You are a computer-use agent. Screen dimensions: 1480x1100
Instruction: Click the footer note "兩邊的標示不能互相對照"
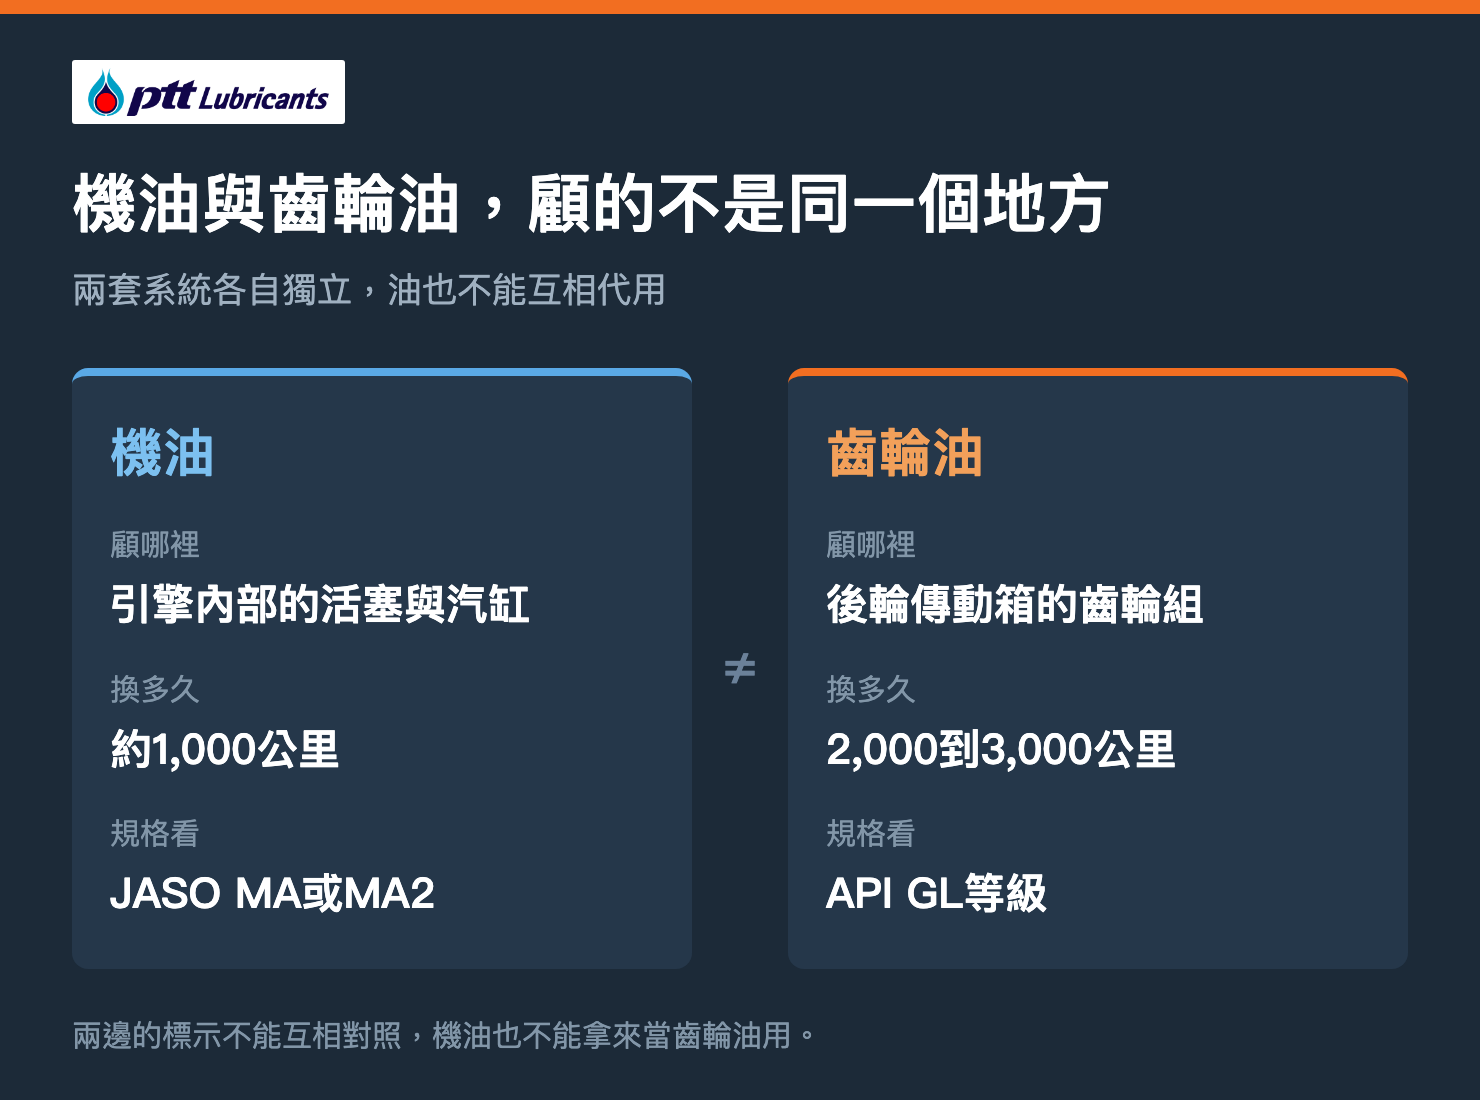point(237,1035)
